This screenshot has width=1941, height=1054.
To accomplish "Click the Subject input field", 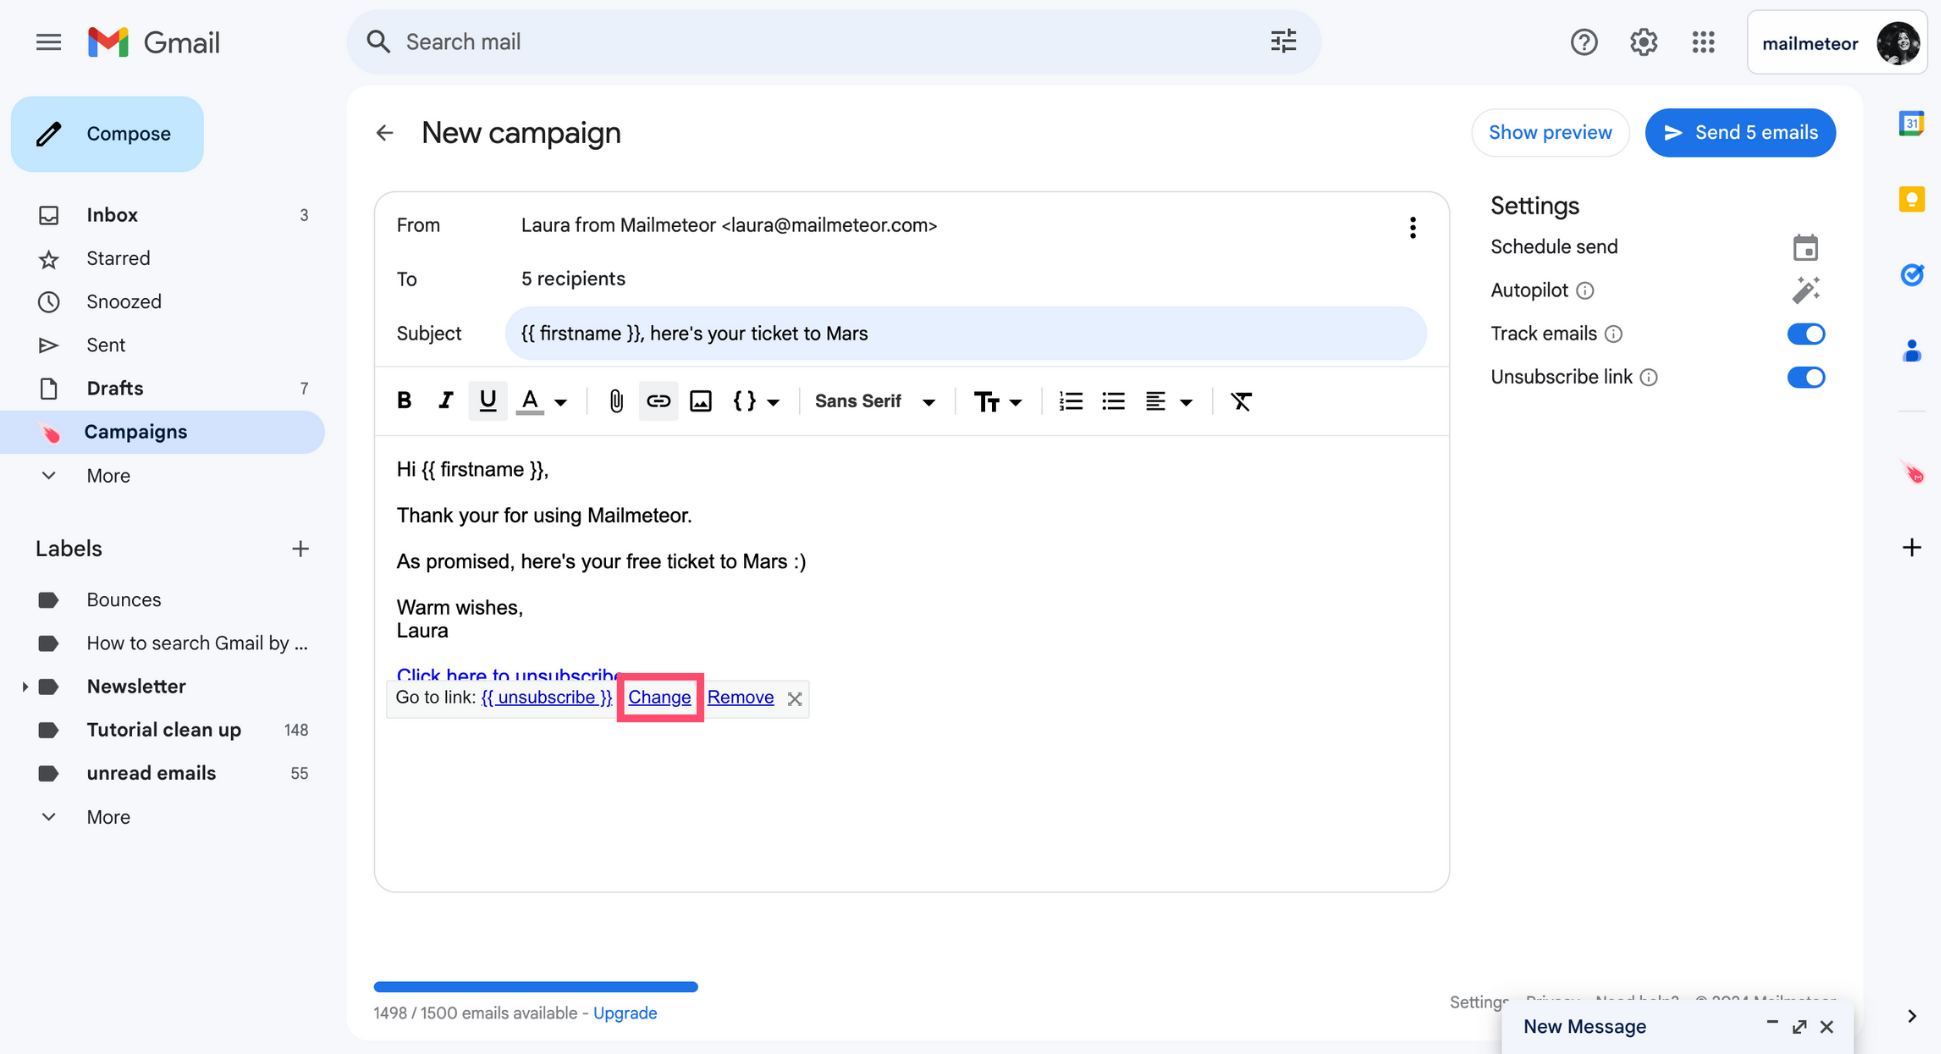I will pos(965,334).
